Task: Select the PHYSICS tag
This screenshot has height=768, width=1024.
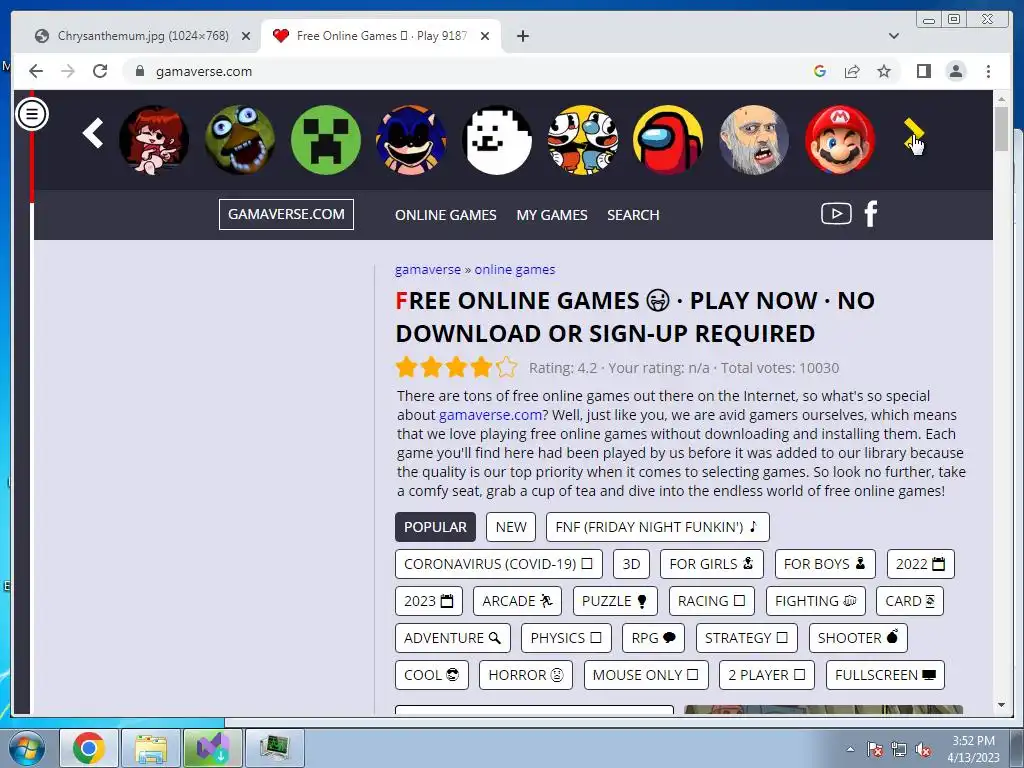Action: (566, 638)
